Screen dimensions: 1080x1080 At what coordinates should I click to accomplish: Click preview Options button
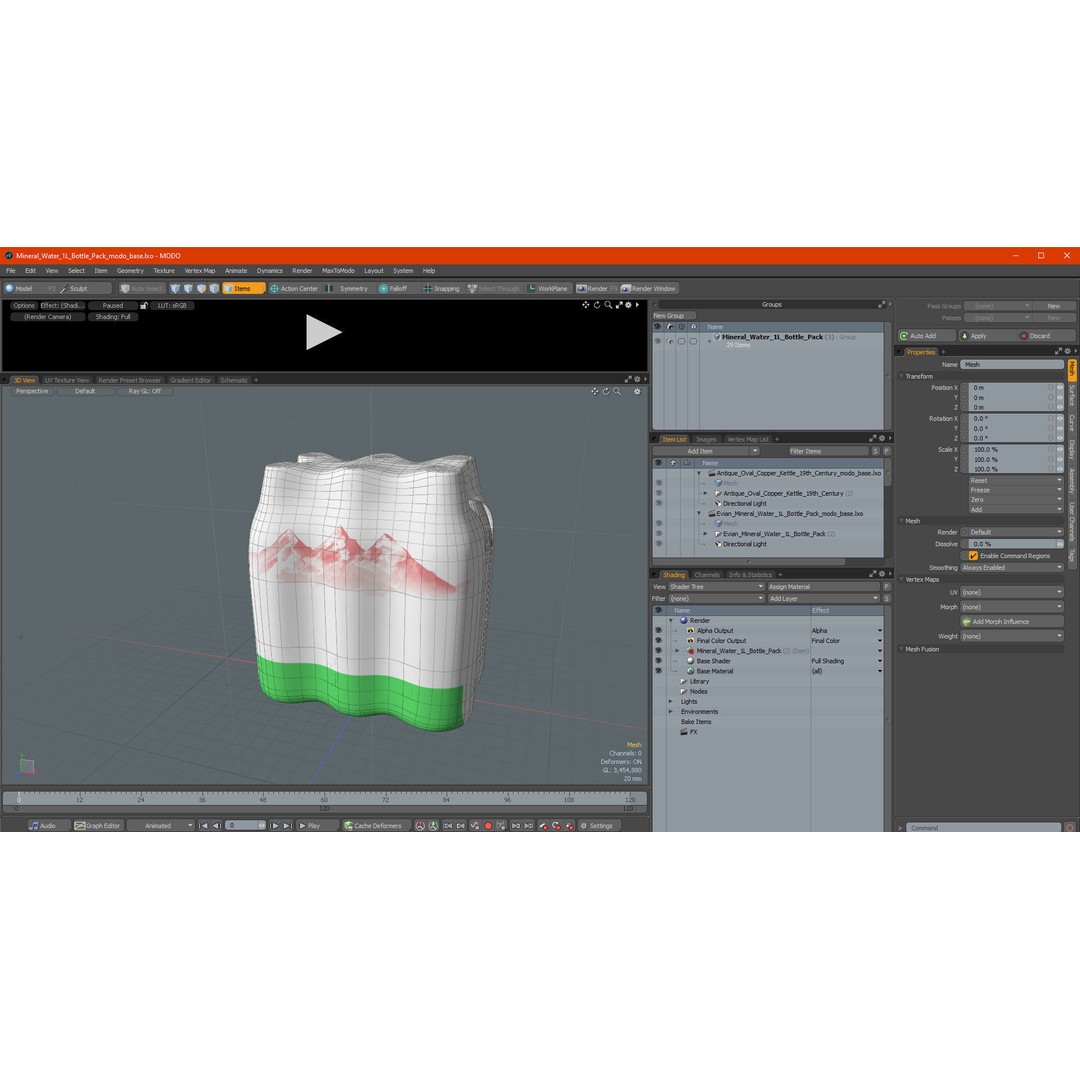23,305
